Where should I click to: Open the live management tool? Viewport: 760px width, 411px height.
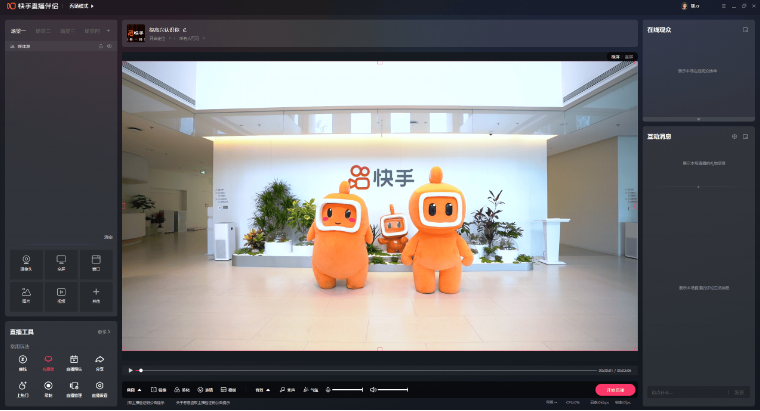click(x=74, y=388)
